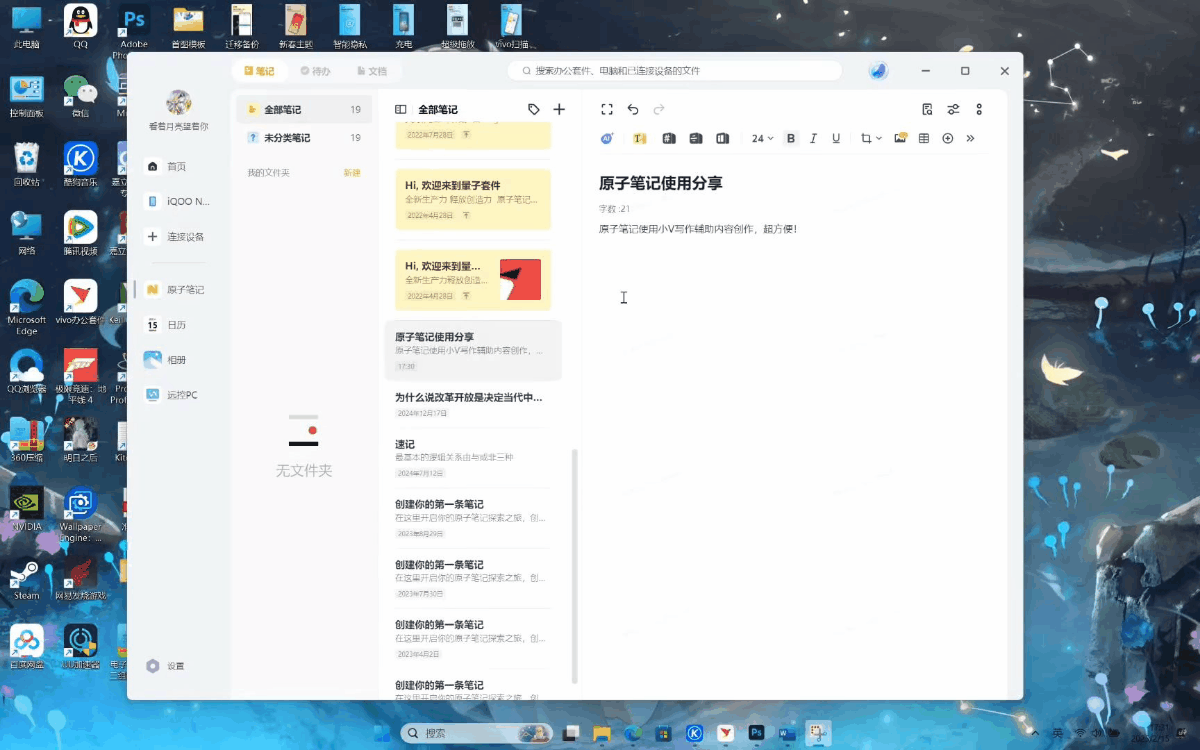The image size is (1200, 750).
Task: Click the note body text 原子笔记使用小V写作
Action: pos(698,229)
